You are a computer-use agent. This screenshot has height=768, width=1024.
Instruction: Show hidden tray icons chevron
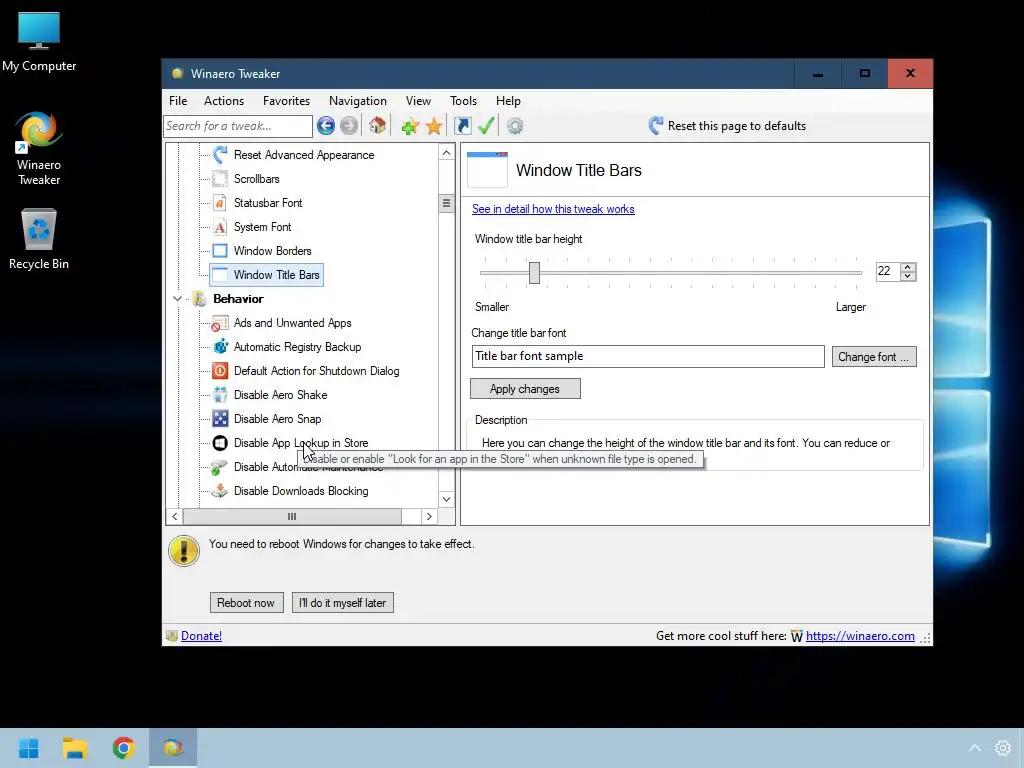click(974, 748)
